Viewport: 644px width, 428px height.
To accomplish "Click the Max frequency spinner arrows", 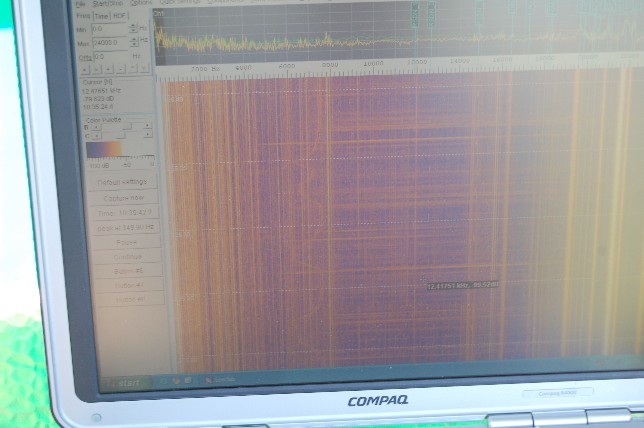I will (x=134, y=42).
